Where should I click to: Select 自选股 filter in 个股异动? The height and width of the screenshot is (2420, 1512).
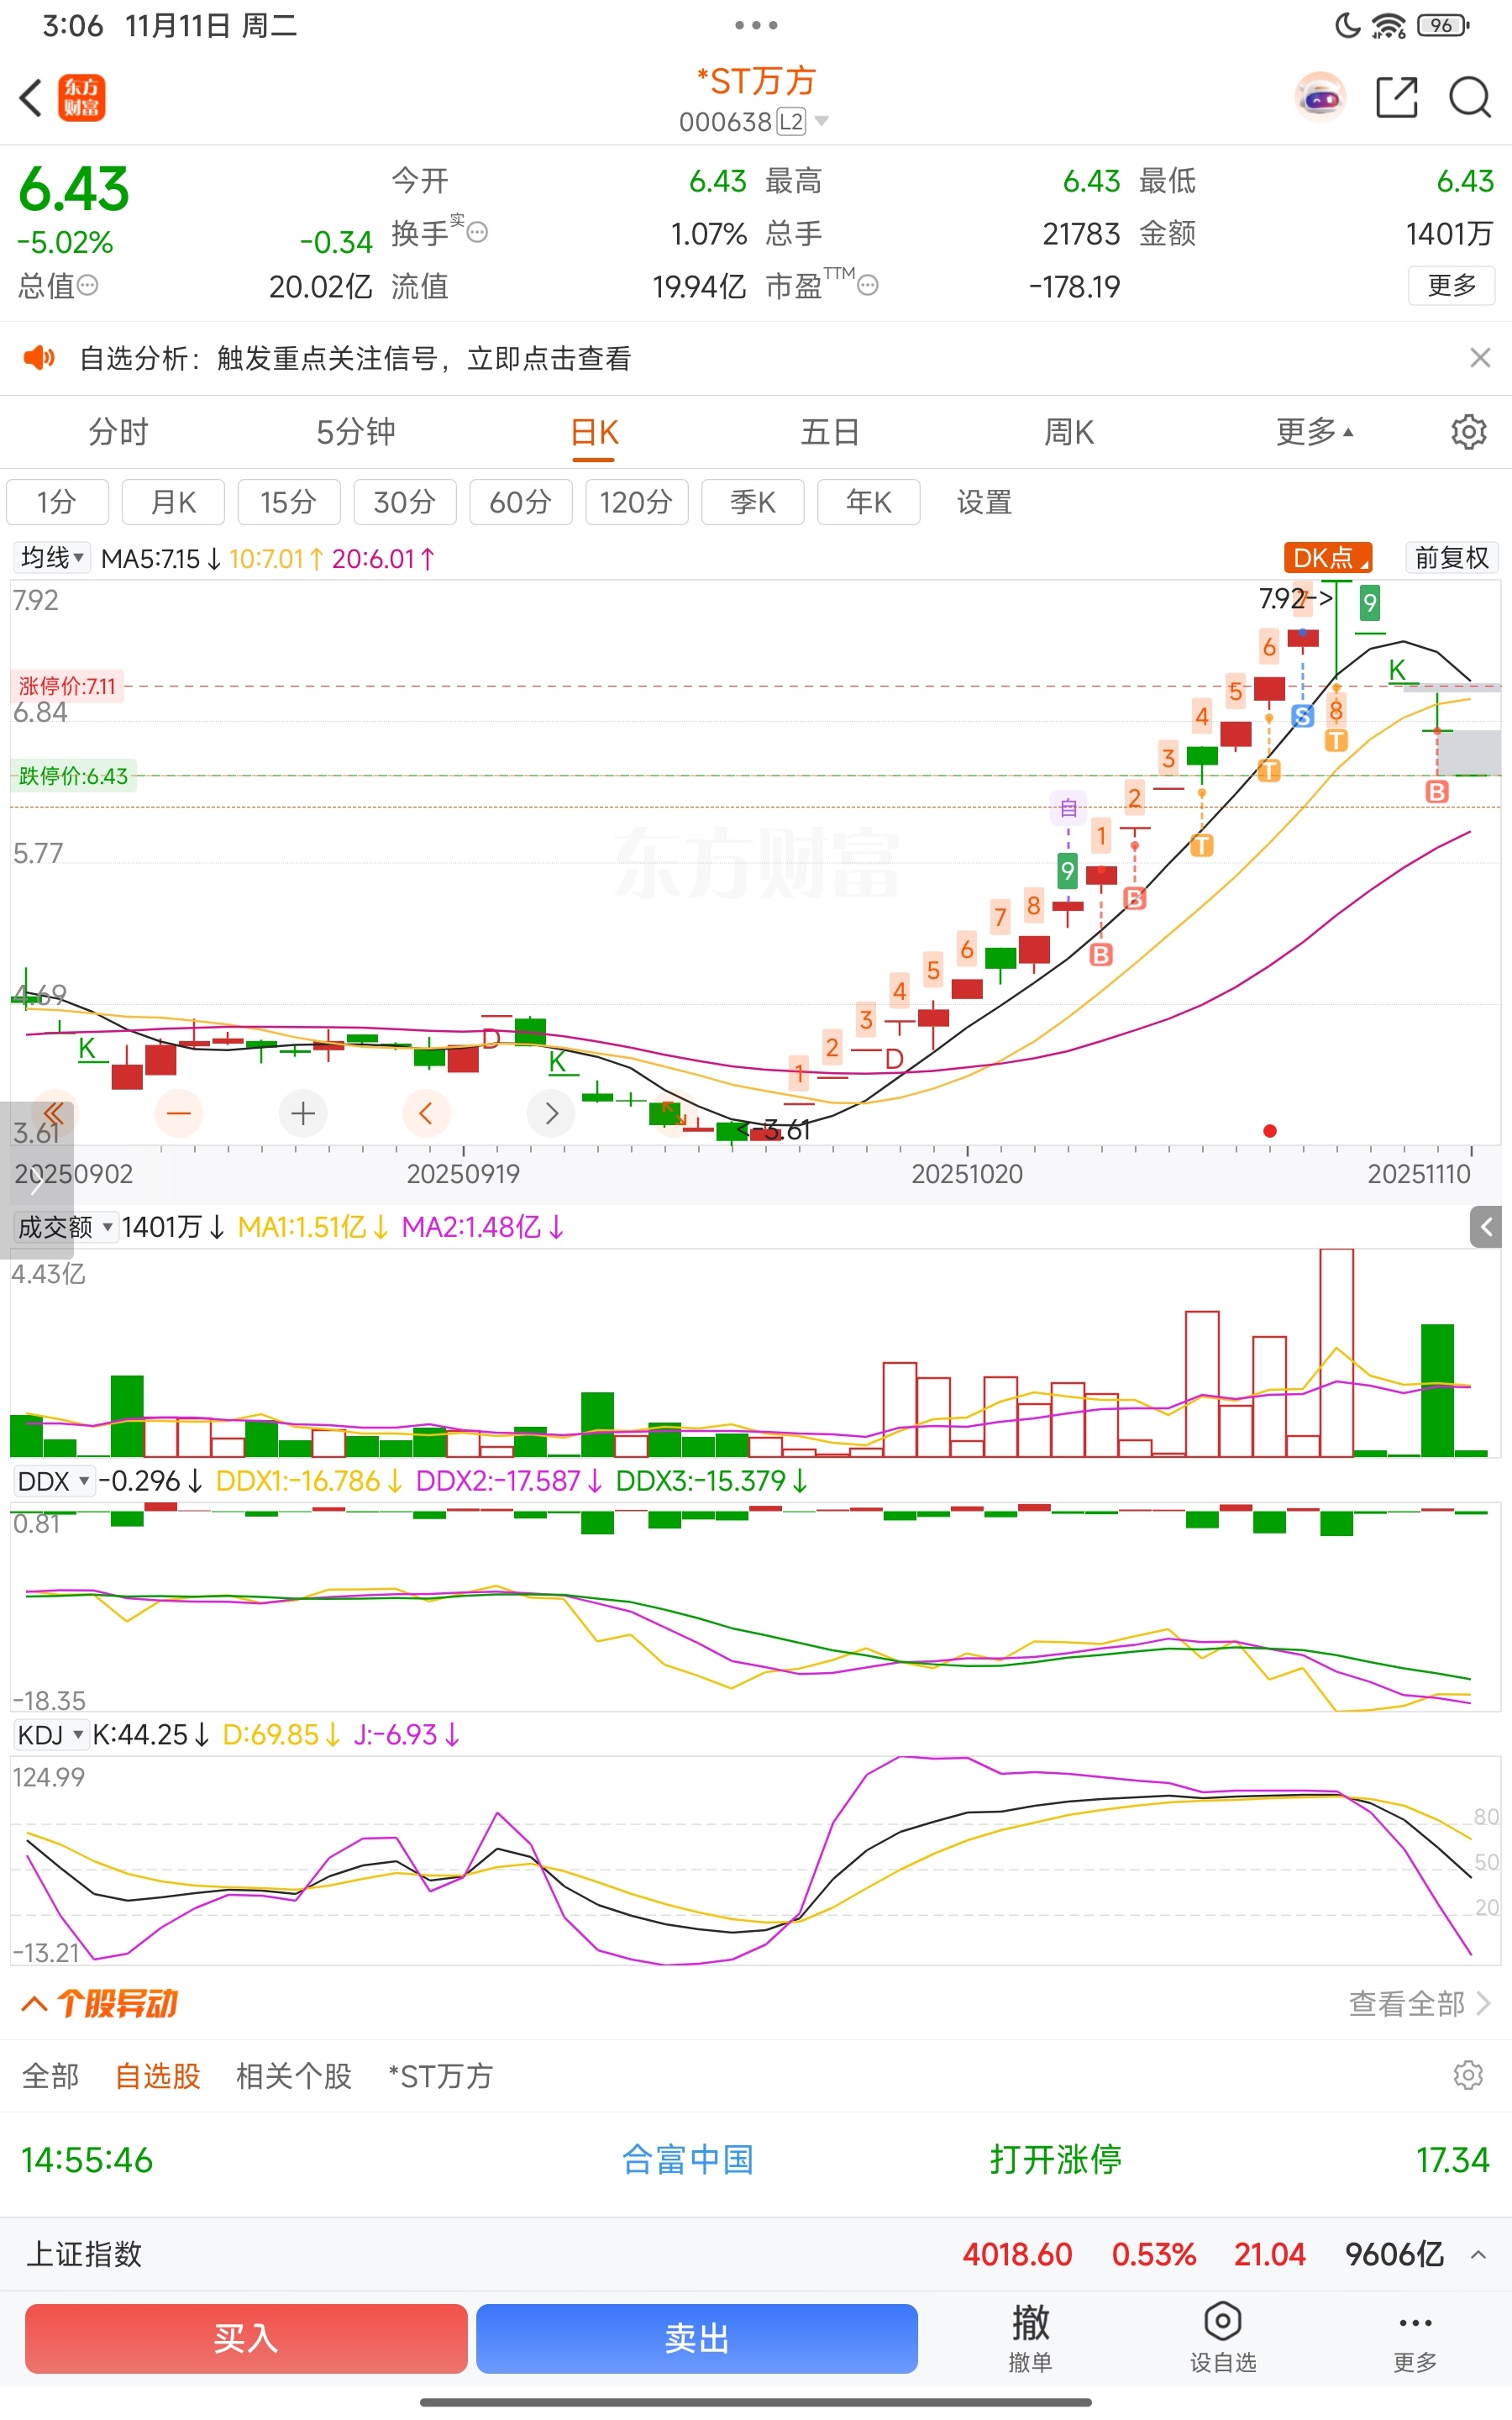coord(157,2076)
